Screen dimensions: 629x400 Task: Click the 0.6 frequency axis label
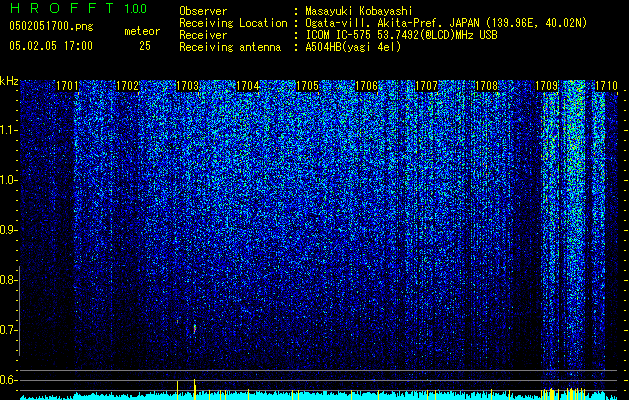click(8, 380)
